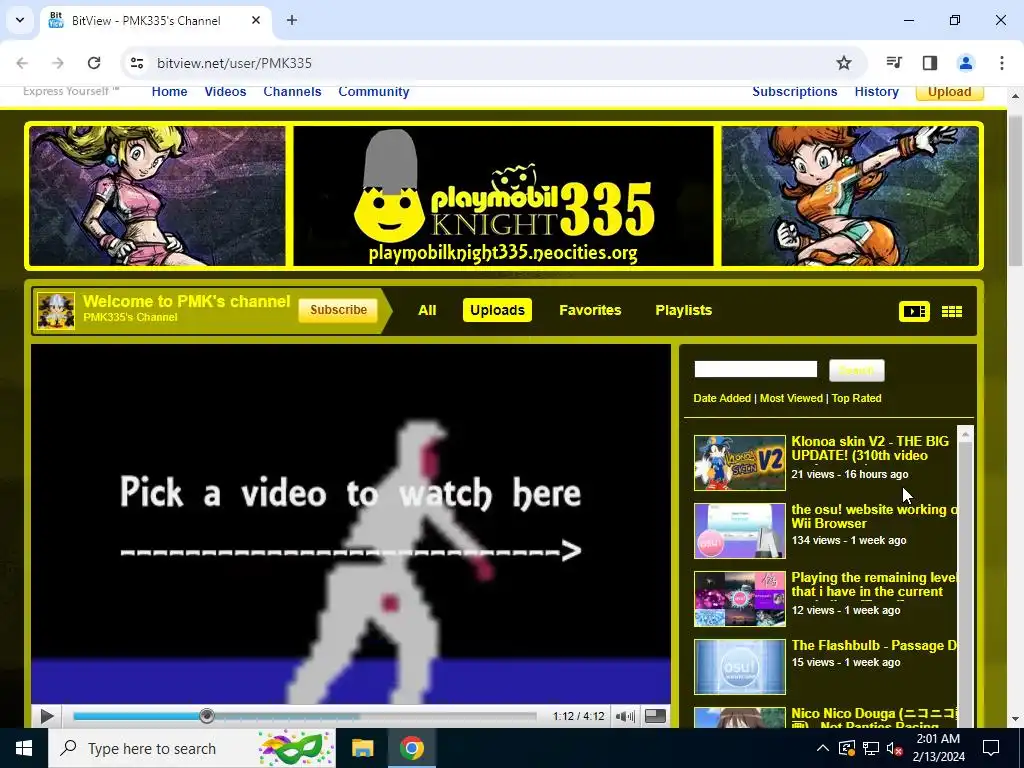This screenshot has height=768, width=1024.
Task: Click the carnival mask search highlight icon
Action: 296,748
